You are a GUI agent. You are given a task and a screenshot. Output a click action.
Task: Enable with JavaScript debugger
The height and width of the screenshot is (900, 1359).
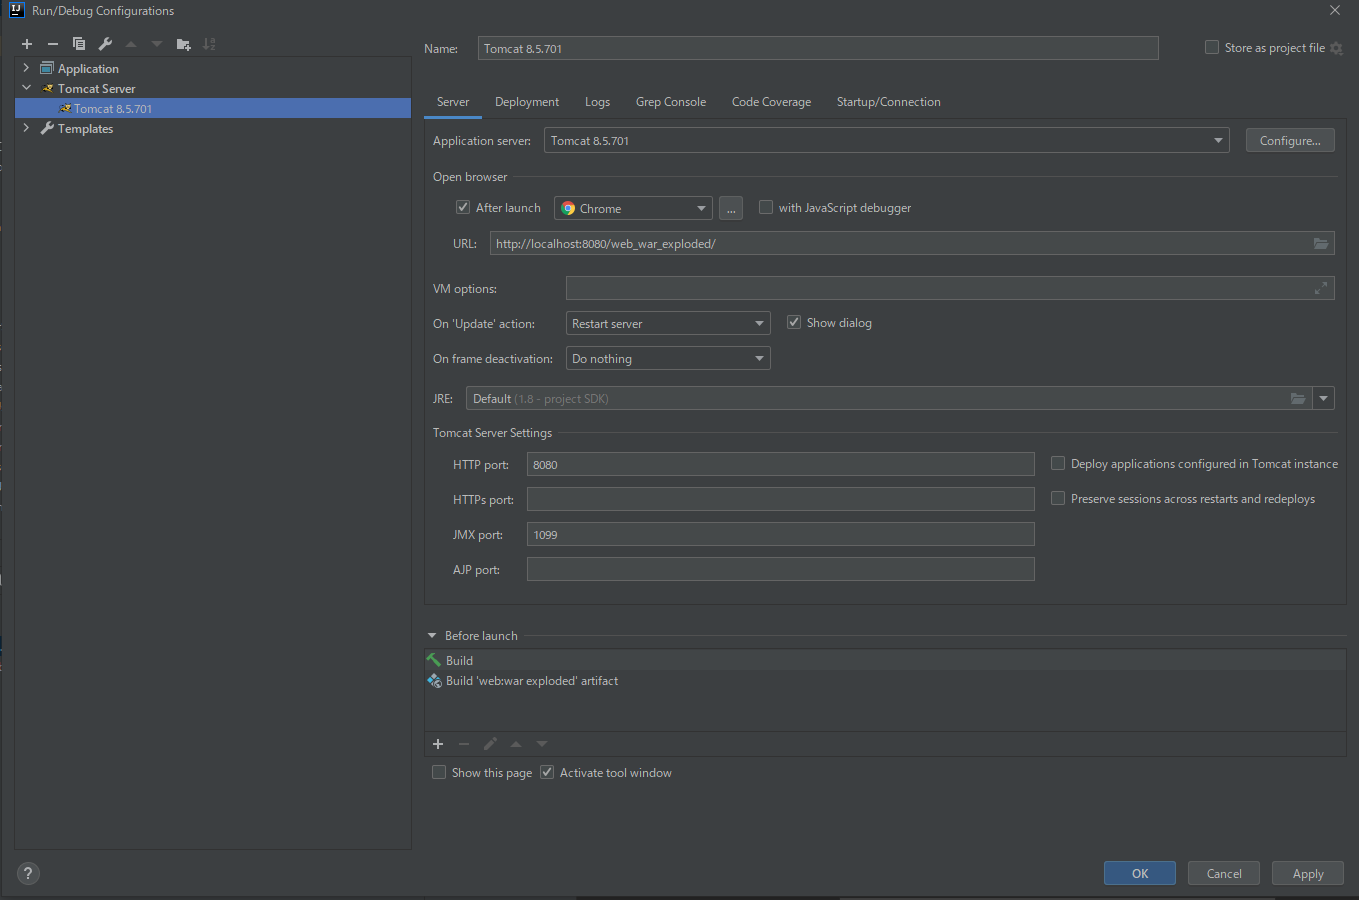[x=766, y=207]
